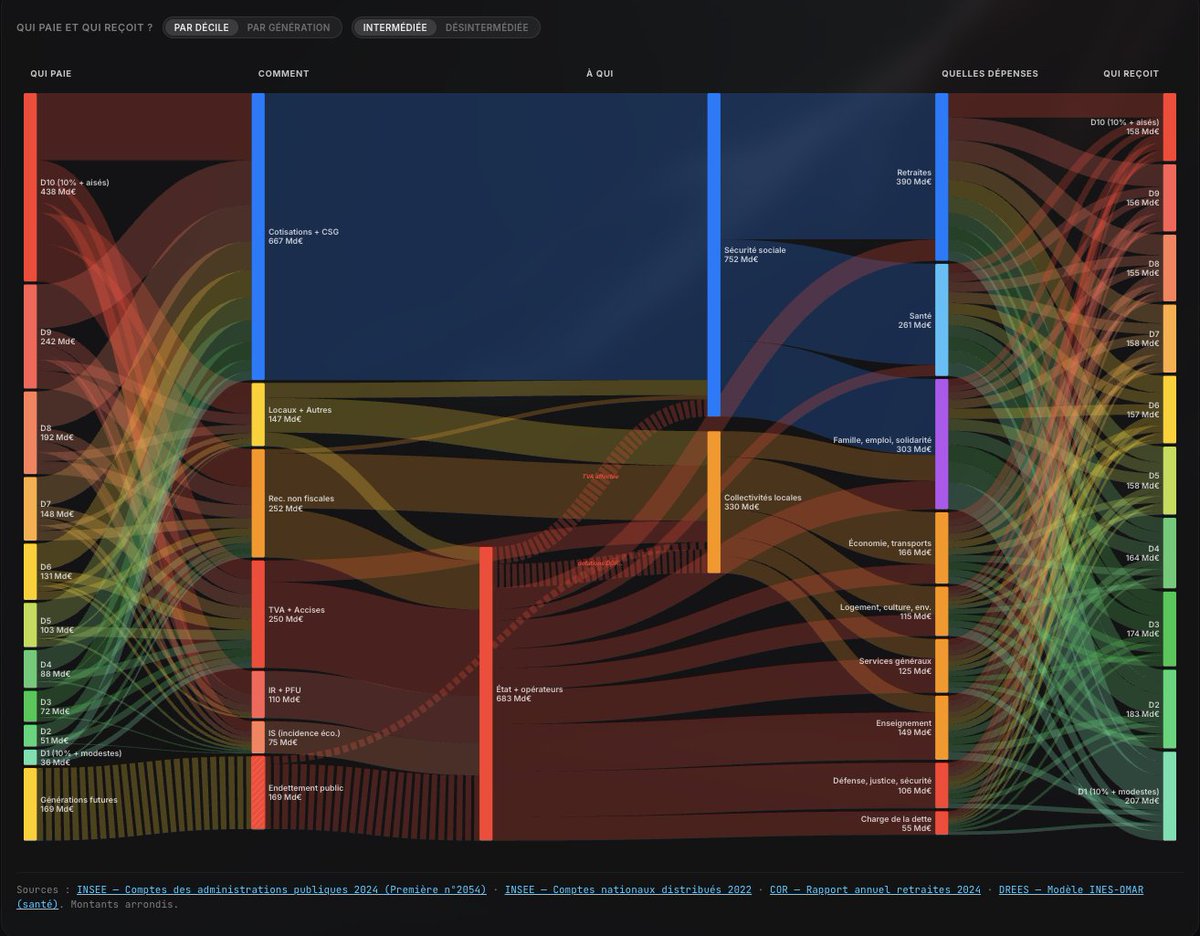
Task: Click the purple Famille, emploi, solidarité node
Action: coord(941,444)
